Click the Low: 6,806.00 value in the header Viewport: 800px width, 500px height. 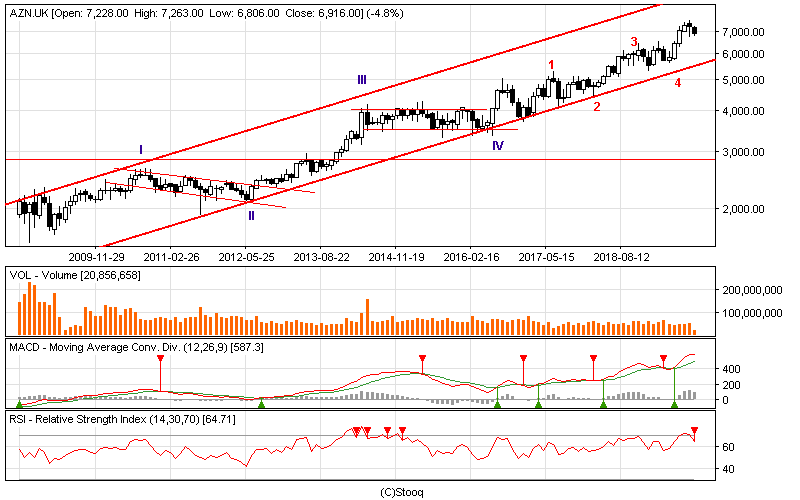click(244, 13)
